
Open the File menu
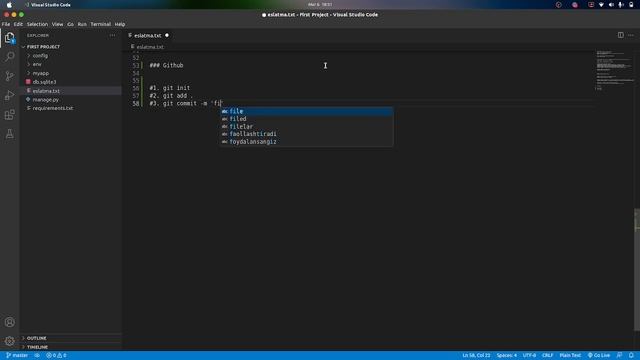pos(6,24)
